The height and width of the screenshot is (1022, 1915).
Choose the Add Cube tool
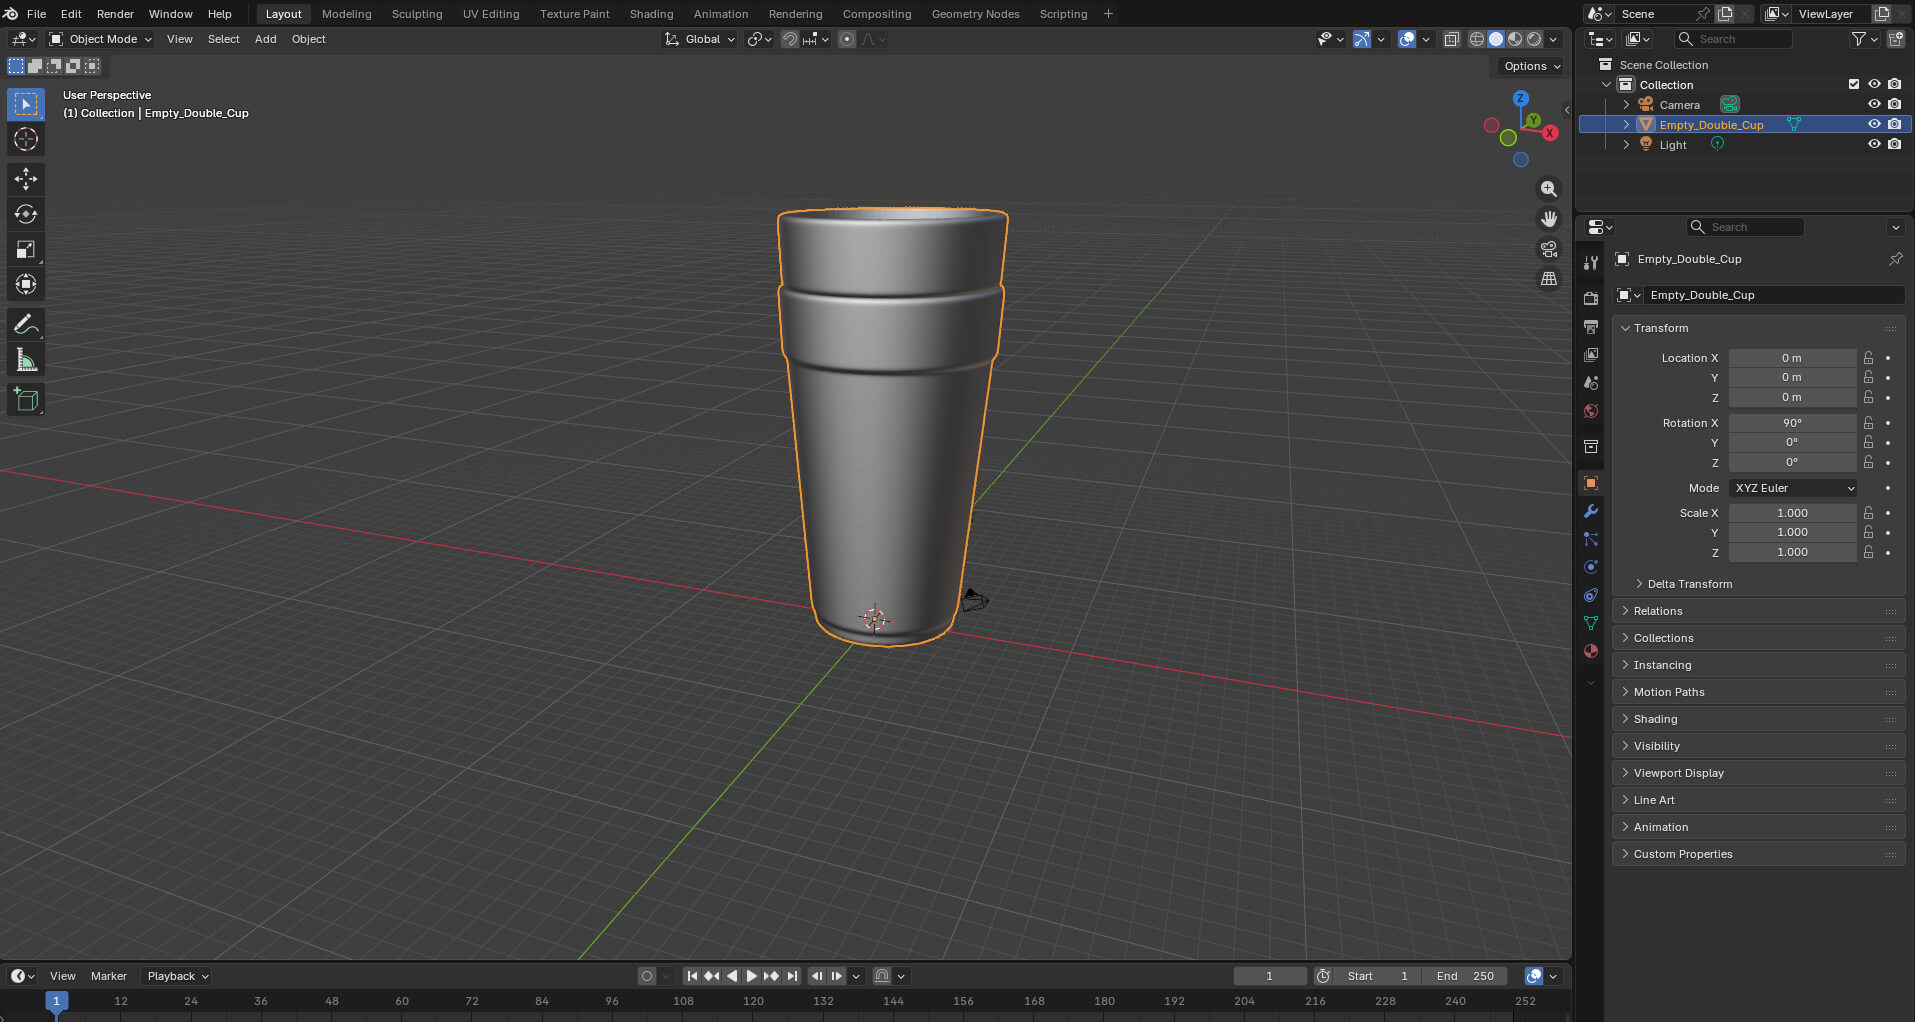26,400
